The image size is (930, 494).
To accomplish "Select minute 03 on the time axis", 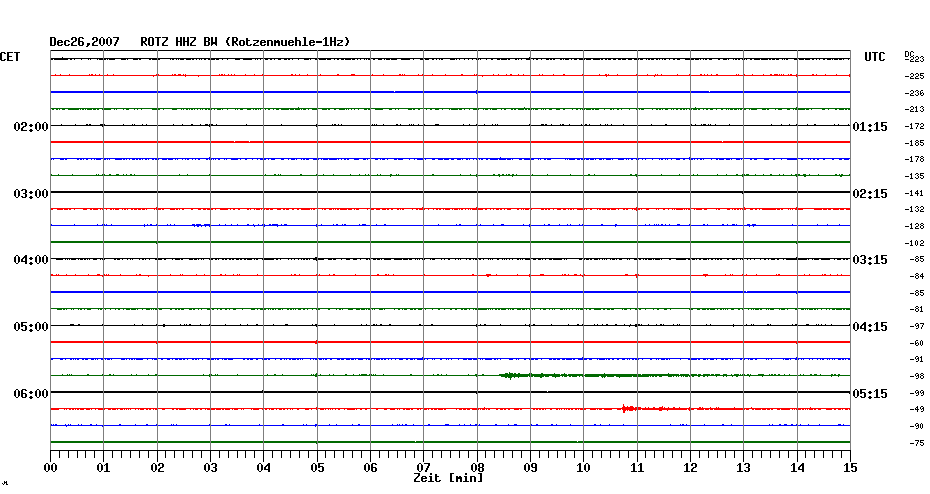I will (x=211, y=467).
